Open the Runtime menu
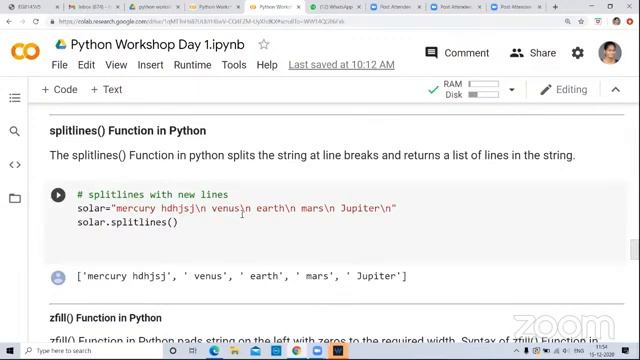The image size is (640, 360). click(x=193, y=65)
